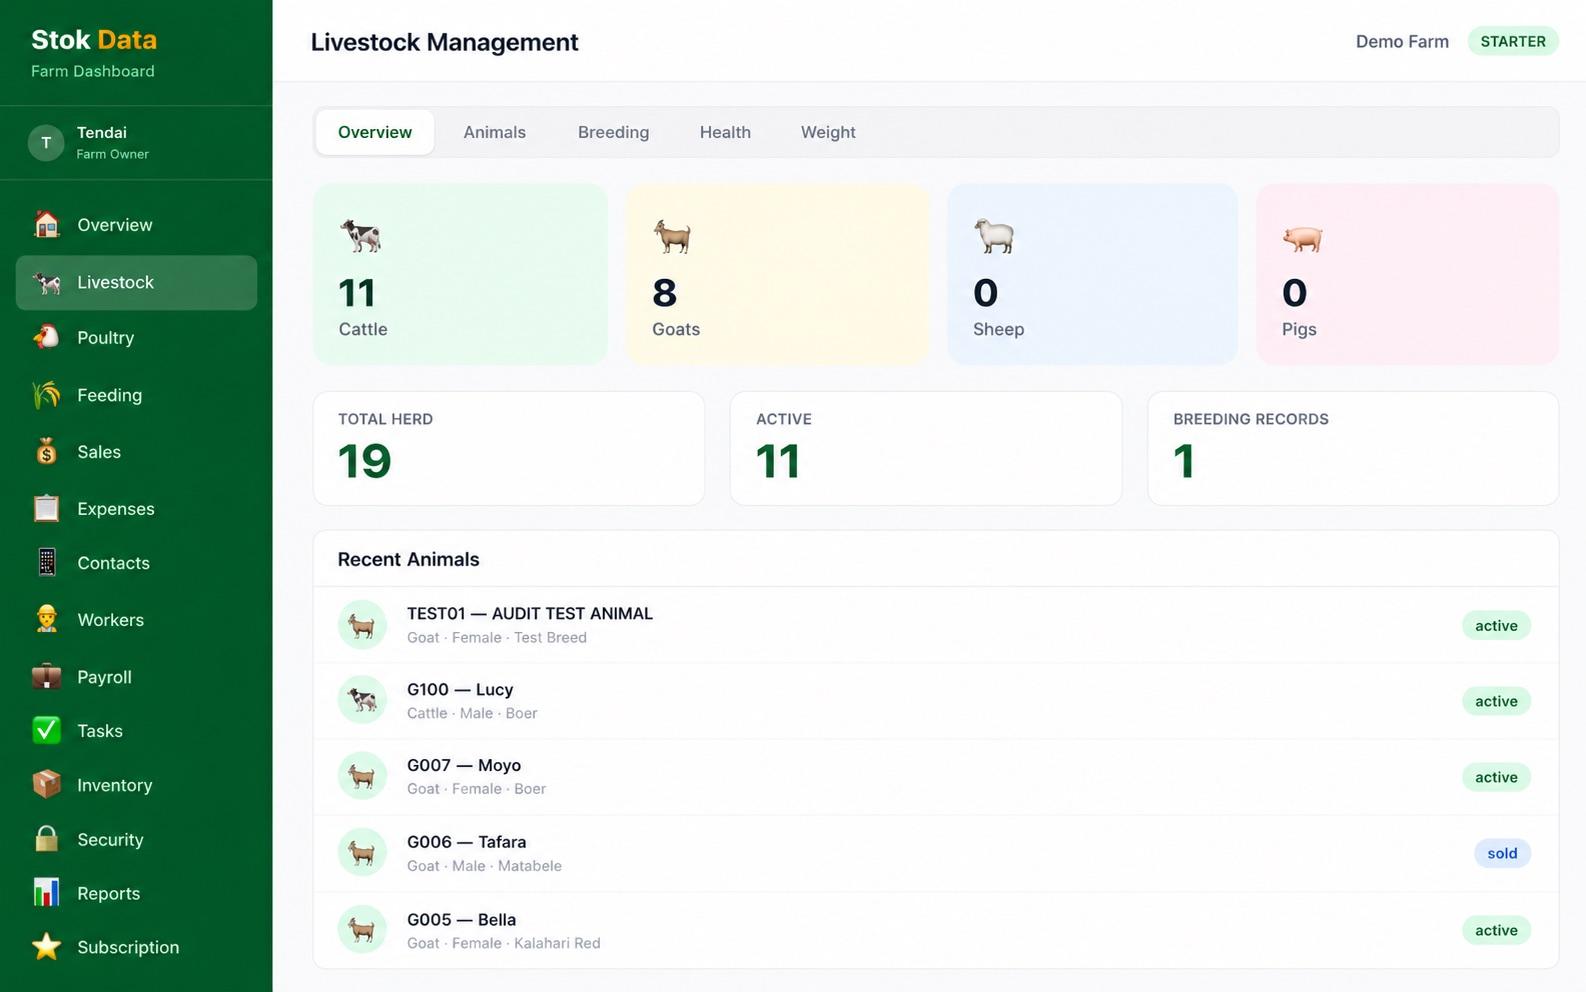Screen dimensions: 1586x992
Task: Click the T avatar for Tendai
Action: click(x=46, y=143)
